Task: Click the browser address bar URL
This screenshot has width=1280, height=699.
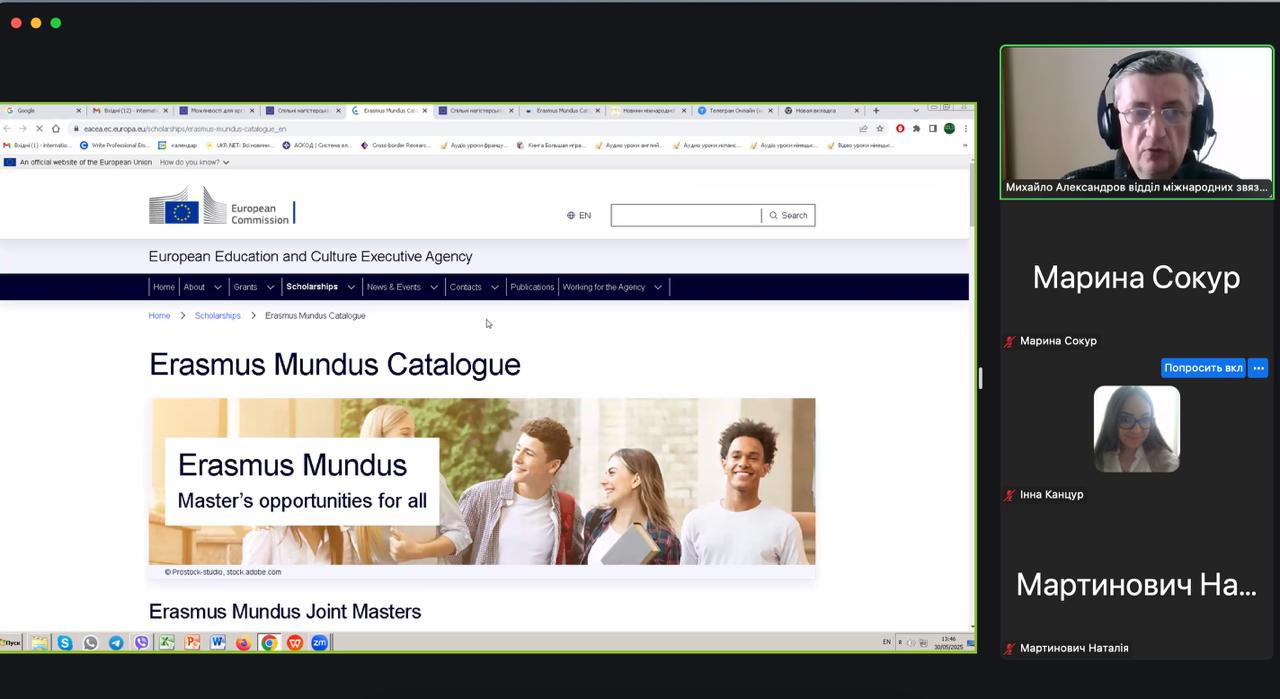Action: click(185, 128)
